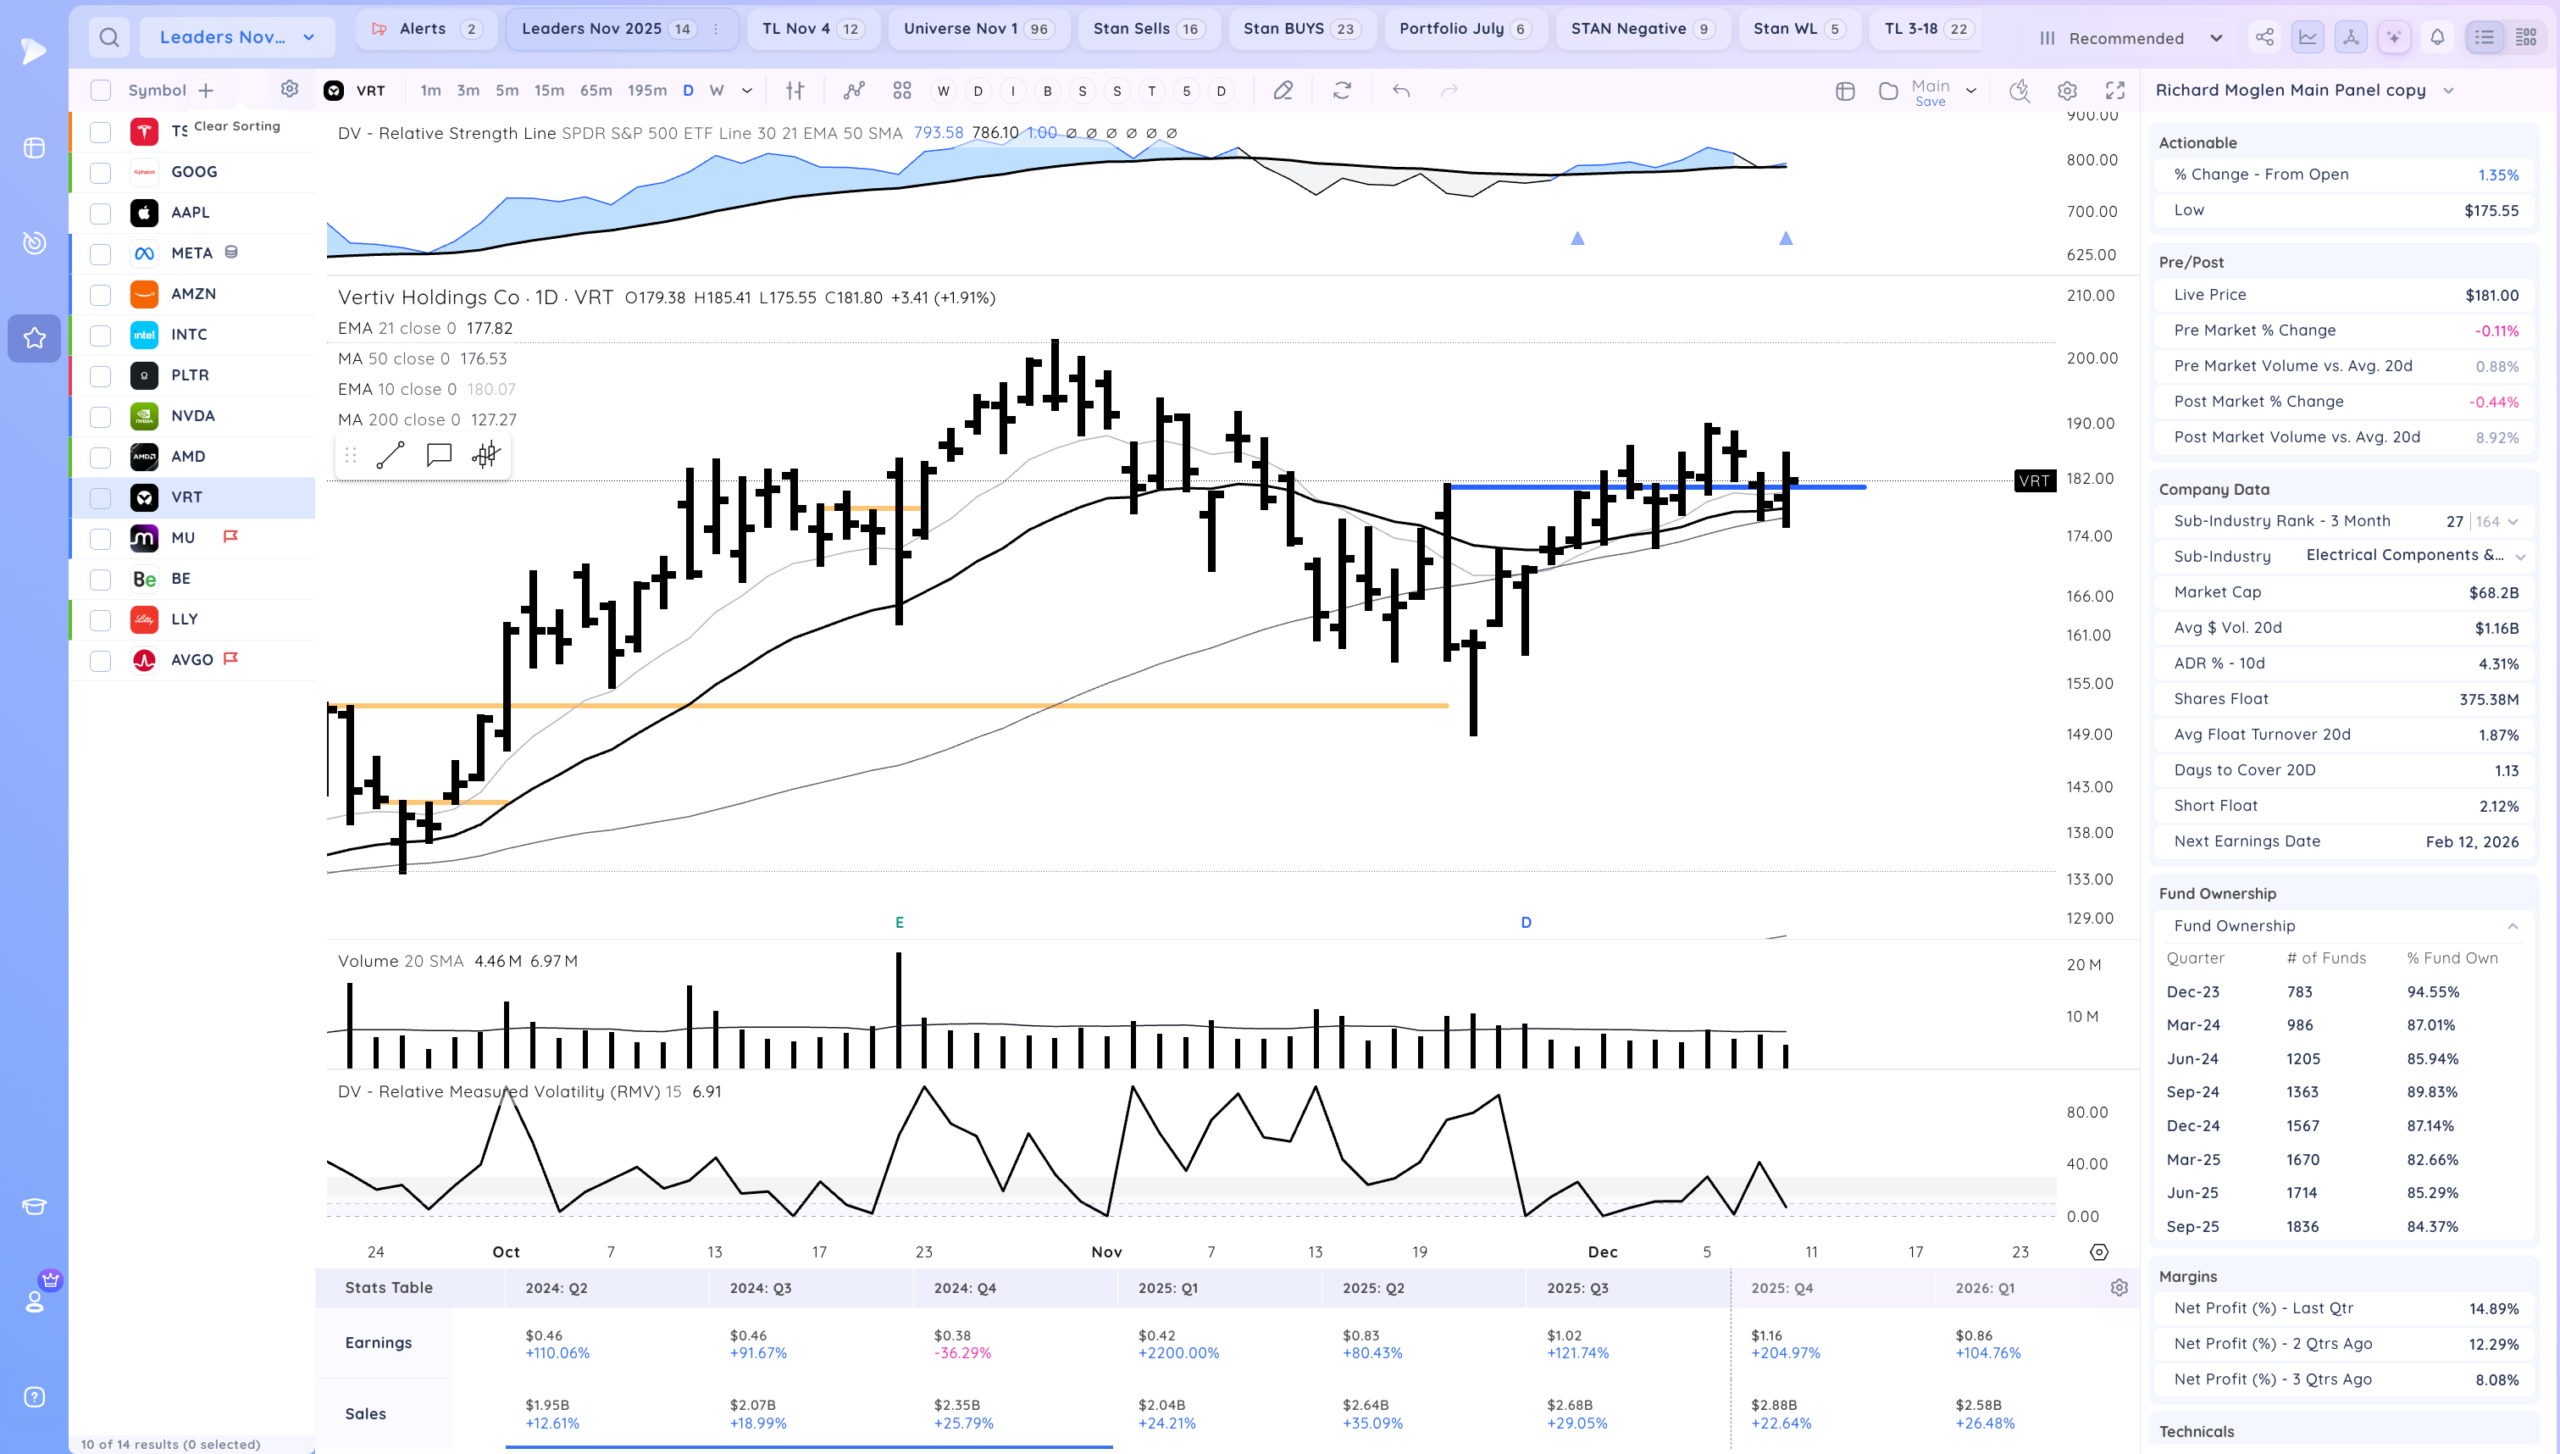2560x1454 pixels.
Task: Click the search magnifier icon
Action: (x=109, y=38)
